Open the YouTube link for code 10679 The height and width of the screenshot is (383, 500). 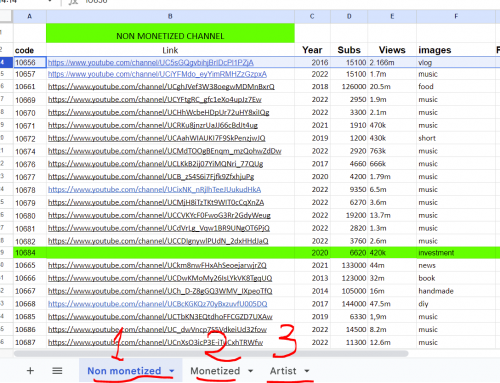156,202
